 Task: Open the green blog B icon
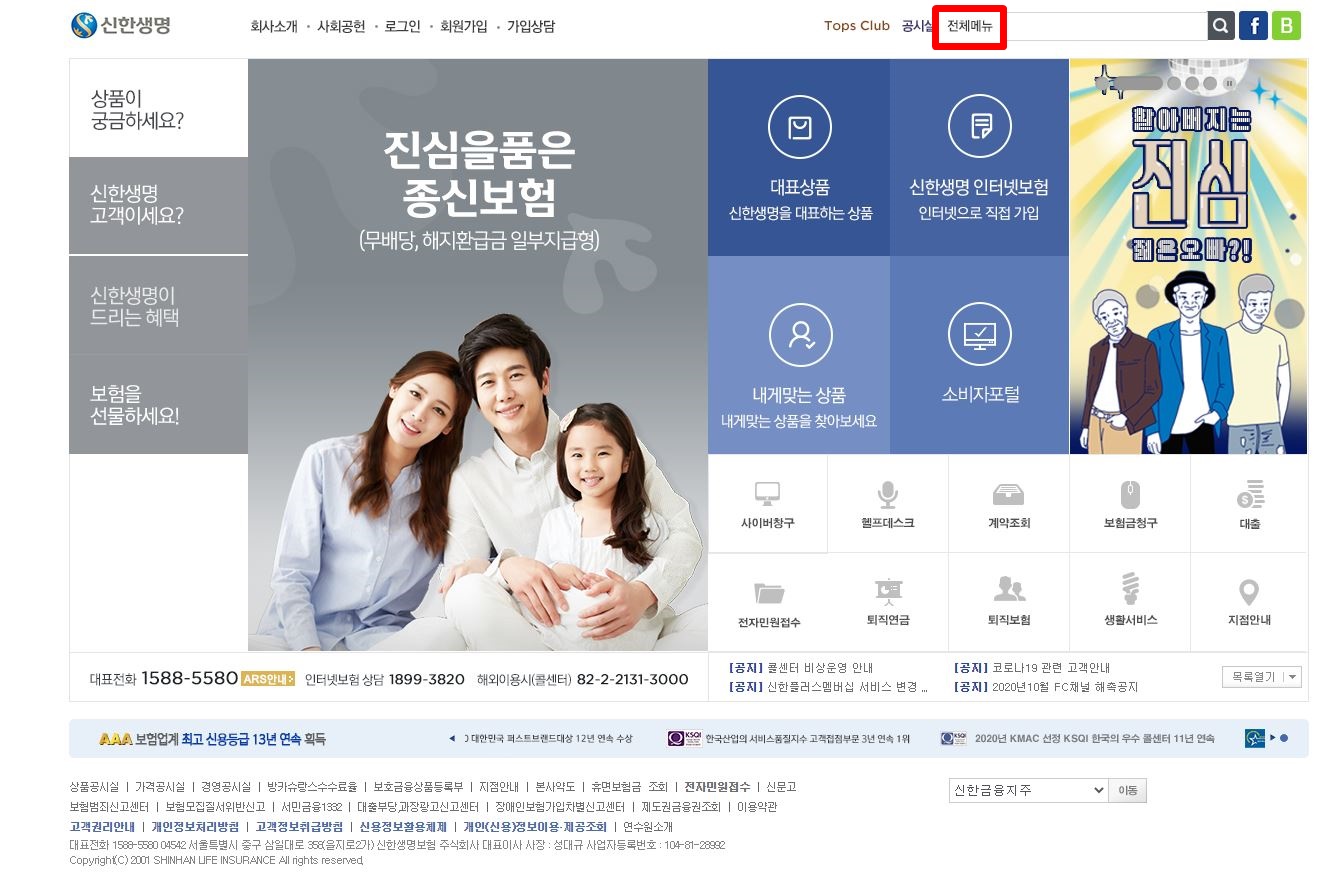[1287, 26]
